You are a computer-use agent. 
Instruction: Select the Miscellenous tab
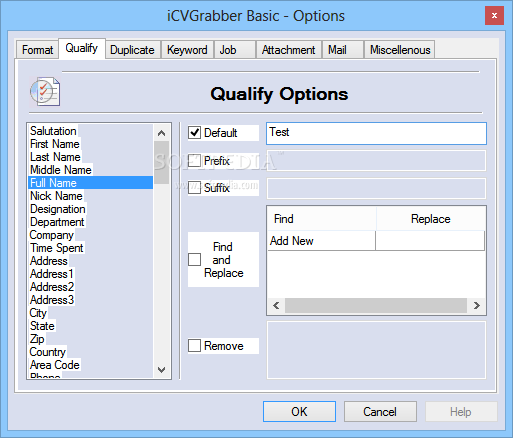[x=400, y=50]
